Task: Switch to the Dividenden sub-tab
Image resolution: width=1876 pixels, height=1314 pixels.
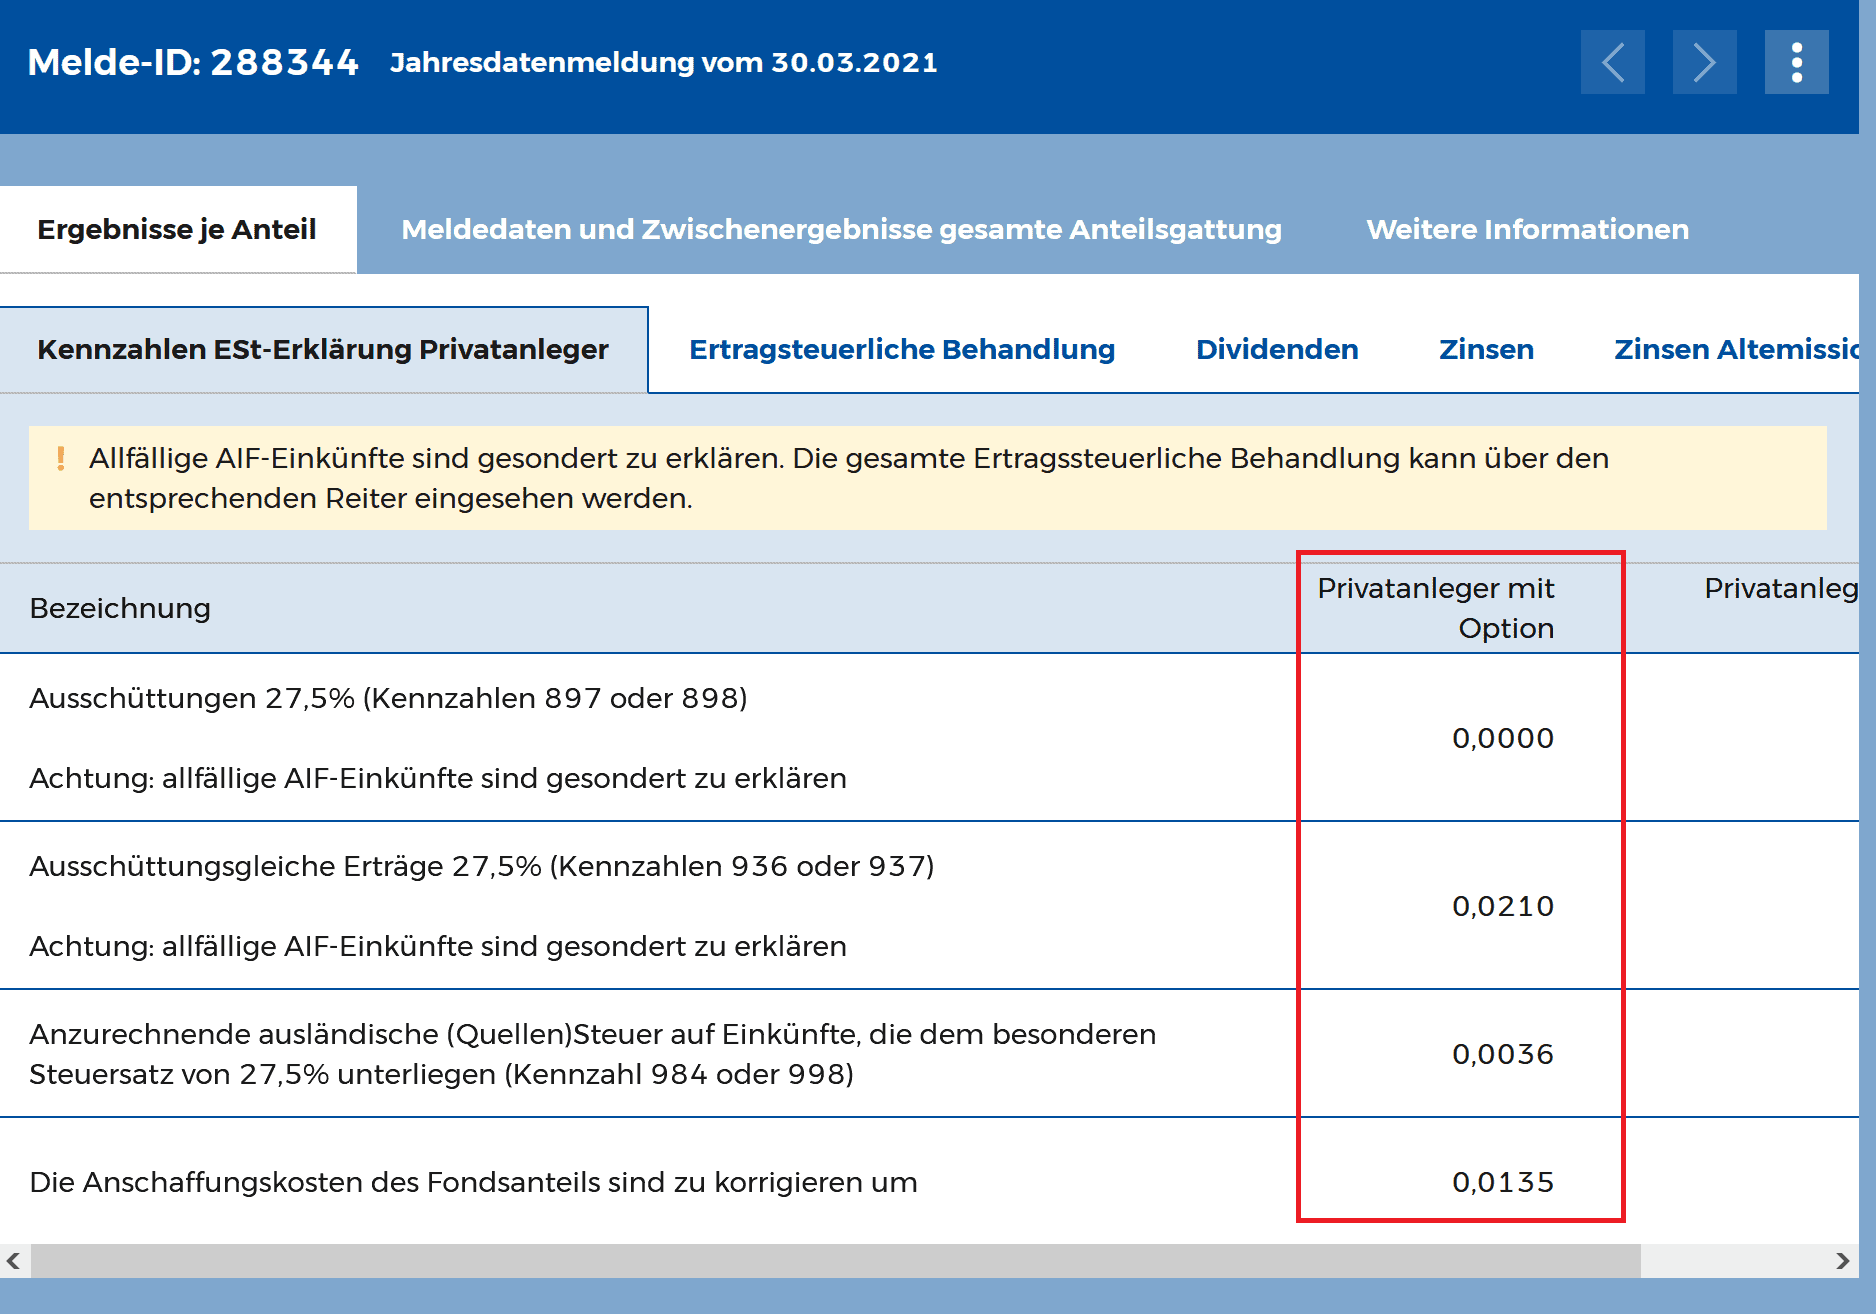Action: [x=1277, y=350]
